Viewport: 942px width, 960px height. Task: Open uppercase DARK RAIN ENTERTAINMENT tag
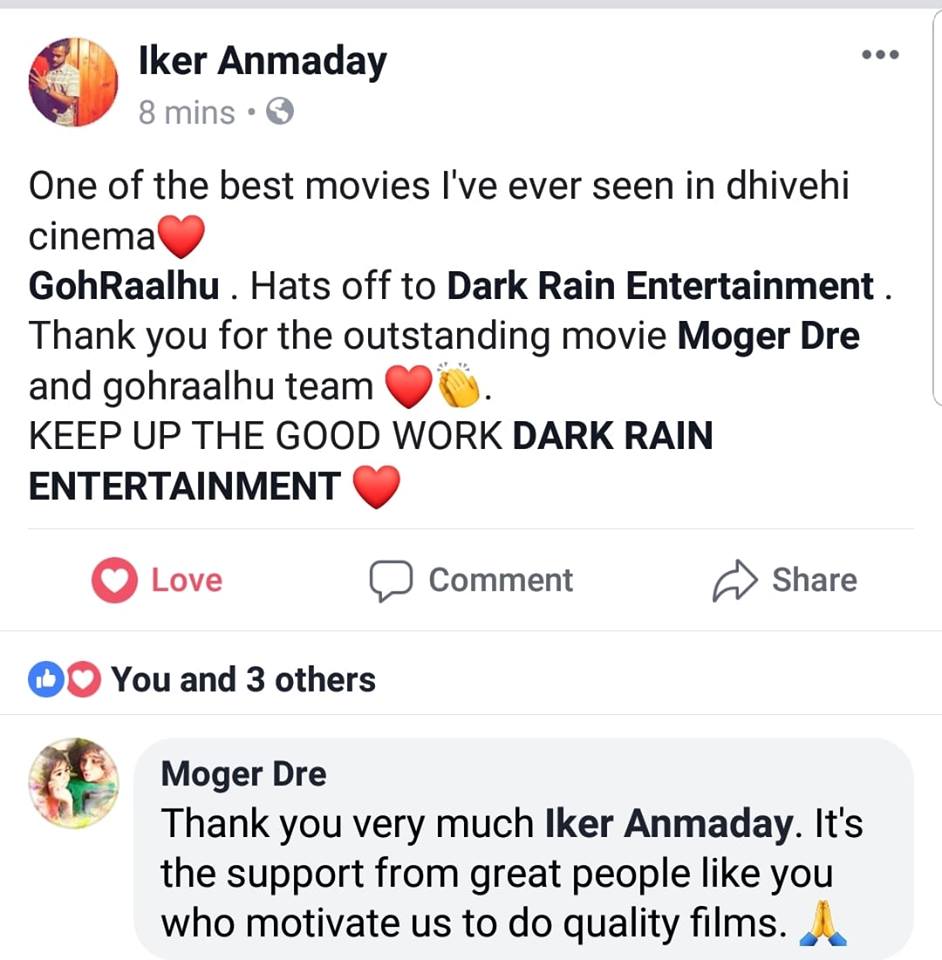371,461
